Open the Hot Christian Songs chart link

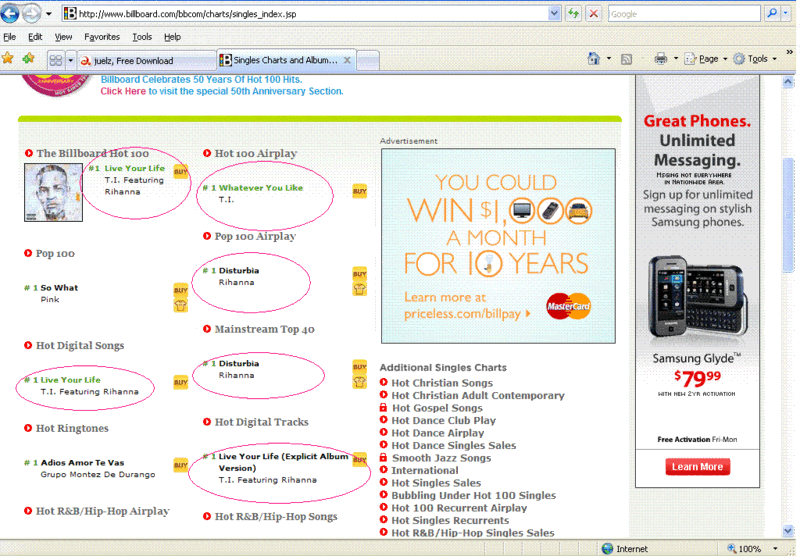(x=441, y=383)
